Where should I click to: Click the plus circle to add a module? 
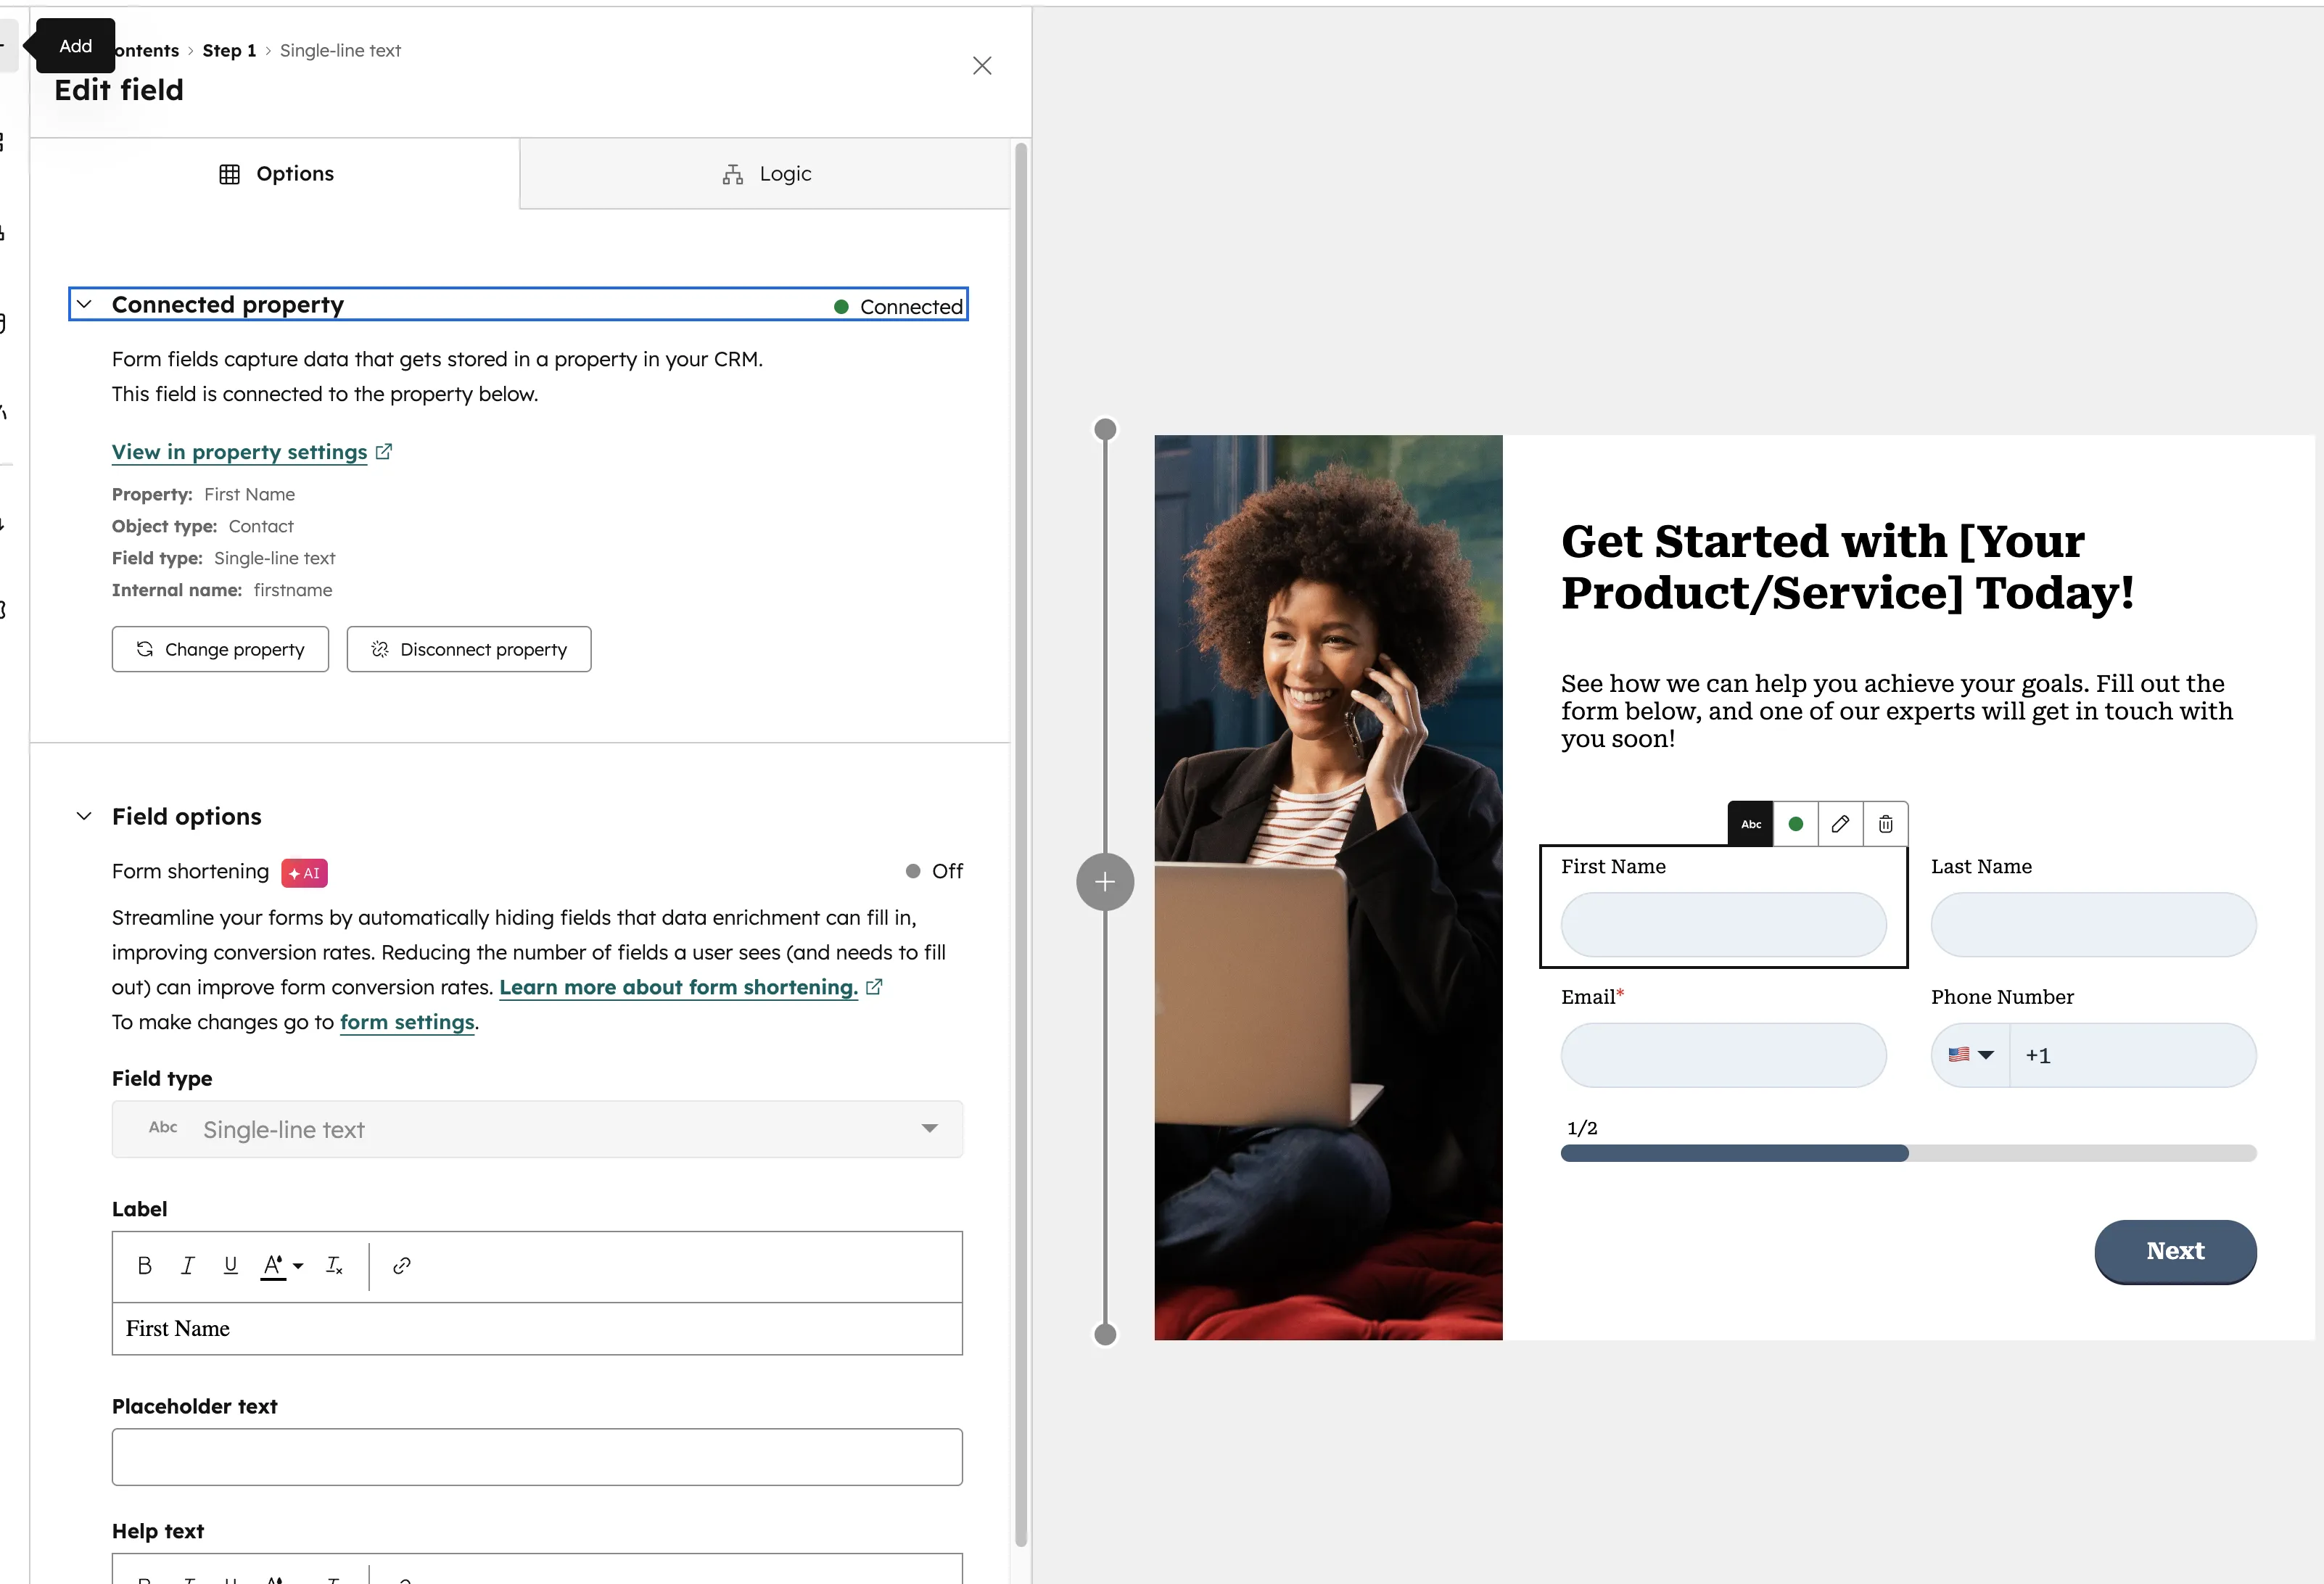tap(1104, 881)
